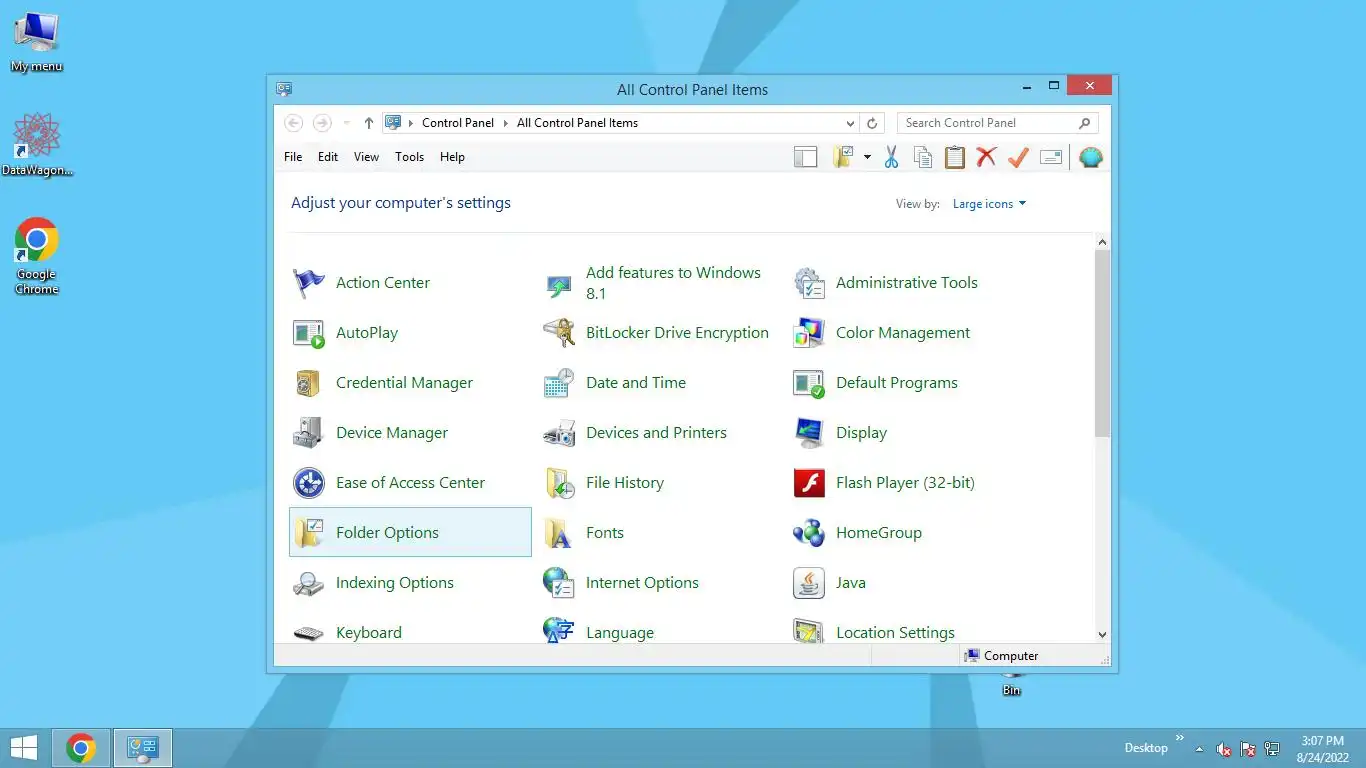
Task: Show hidden tray icons arrow
Action: coord(1199,748)
